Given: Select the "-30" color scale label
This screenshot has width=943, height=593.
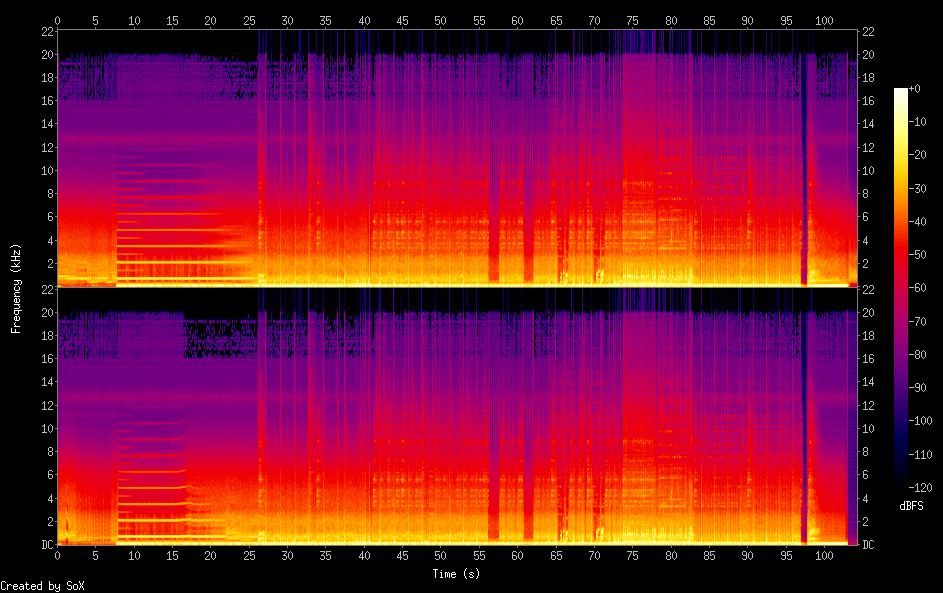Looking at the screenshot, I should pos(917,189).
